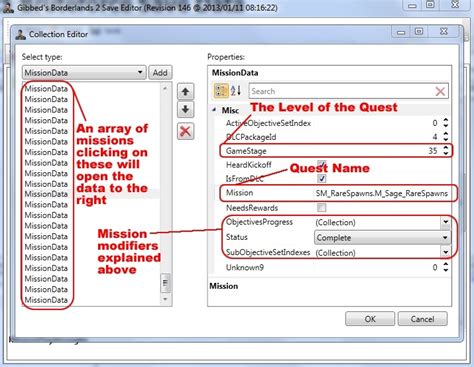Enable the NeedsRewards checkbox
The width and height of the screenshot is (474, 367).
[x=322, y=208]
